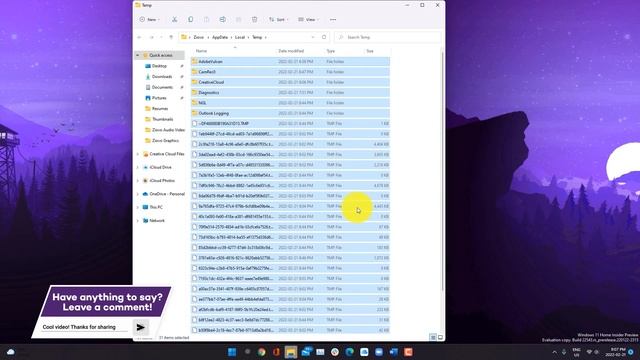Open Microsoft Office from the taskbar
This screenshot has width=640, height=360.
tap(276, 352)
